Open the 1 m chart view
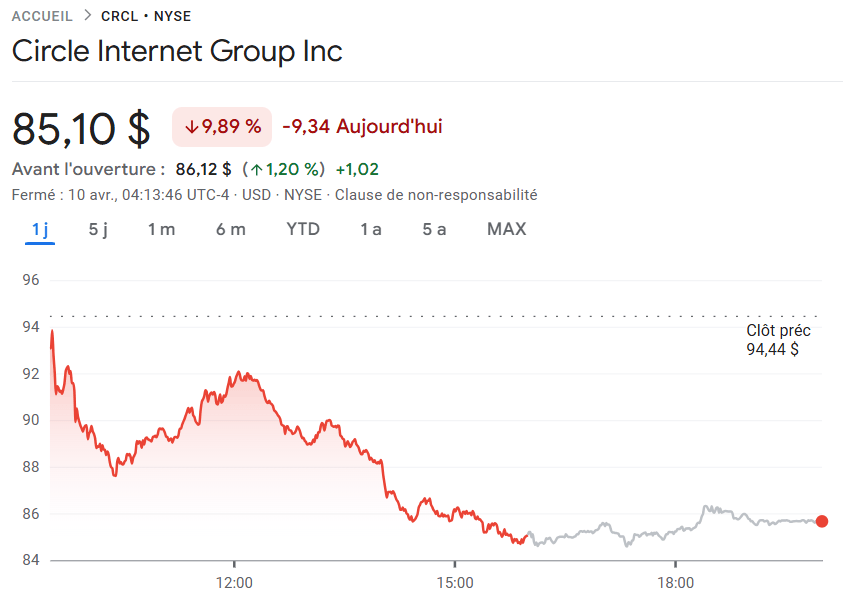 click(x=162, y=229)
